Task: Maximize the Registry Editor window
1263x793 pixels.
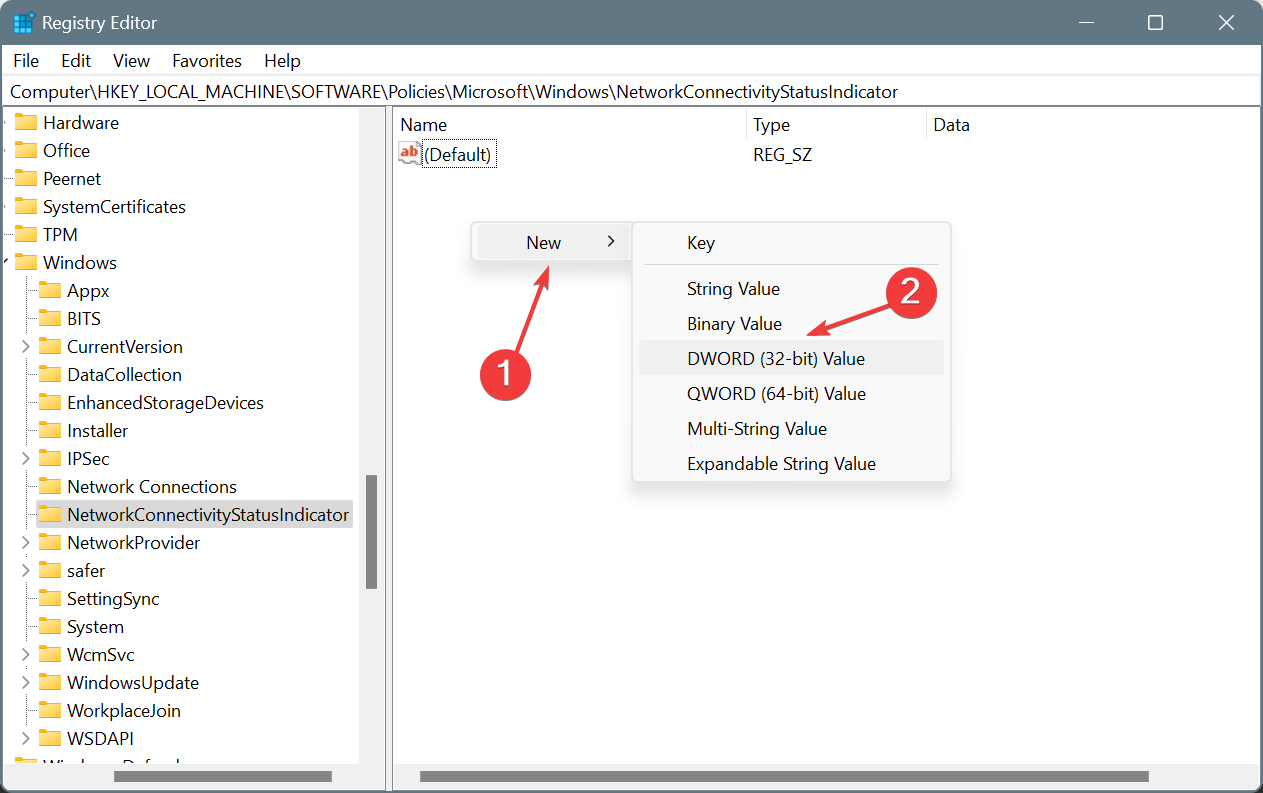Action: tap(1155, 22)
